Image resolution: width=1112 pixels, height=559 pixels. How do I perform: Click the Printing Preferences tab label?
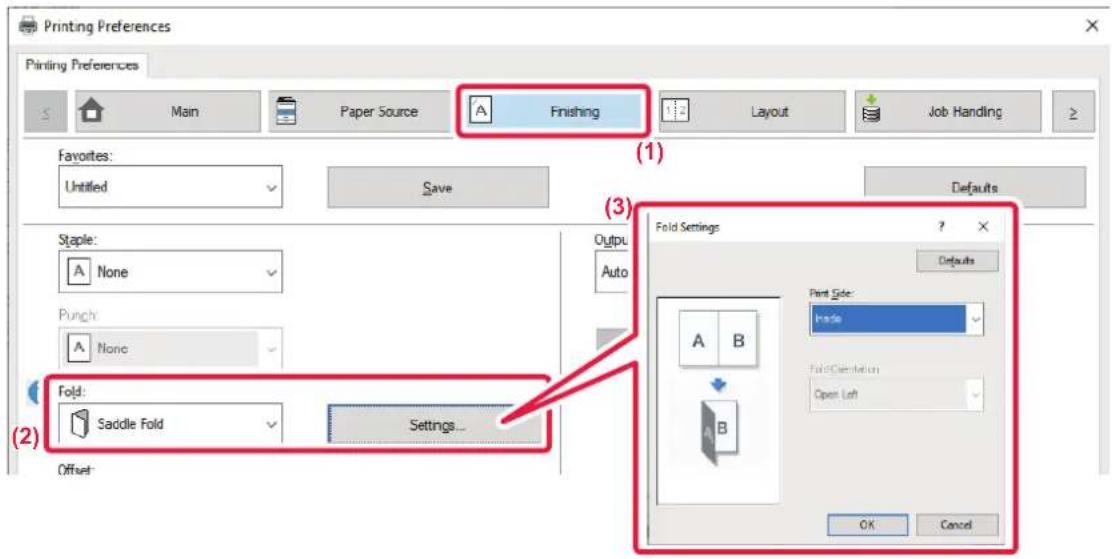pyautogui.click(x=82, y=65)
